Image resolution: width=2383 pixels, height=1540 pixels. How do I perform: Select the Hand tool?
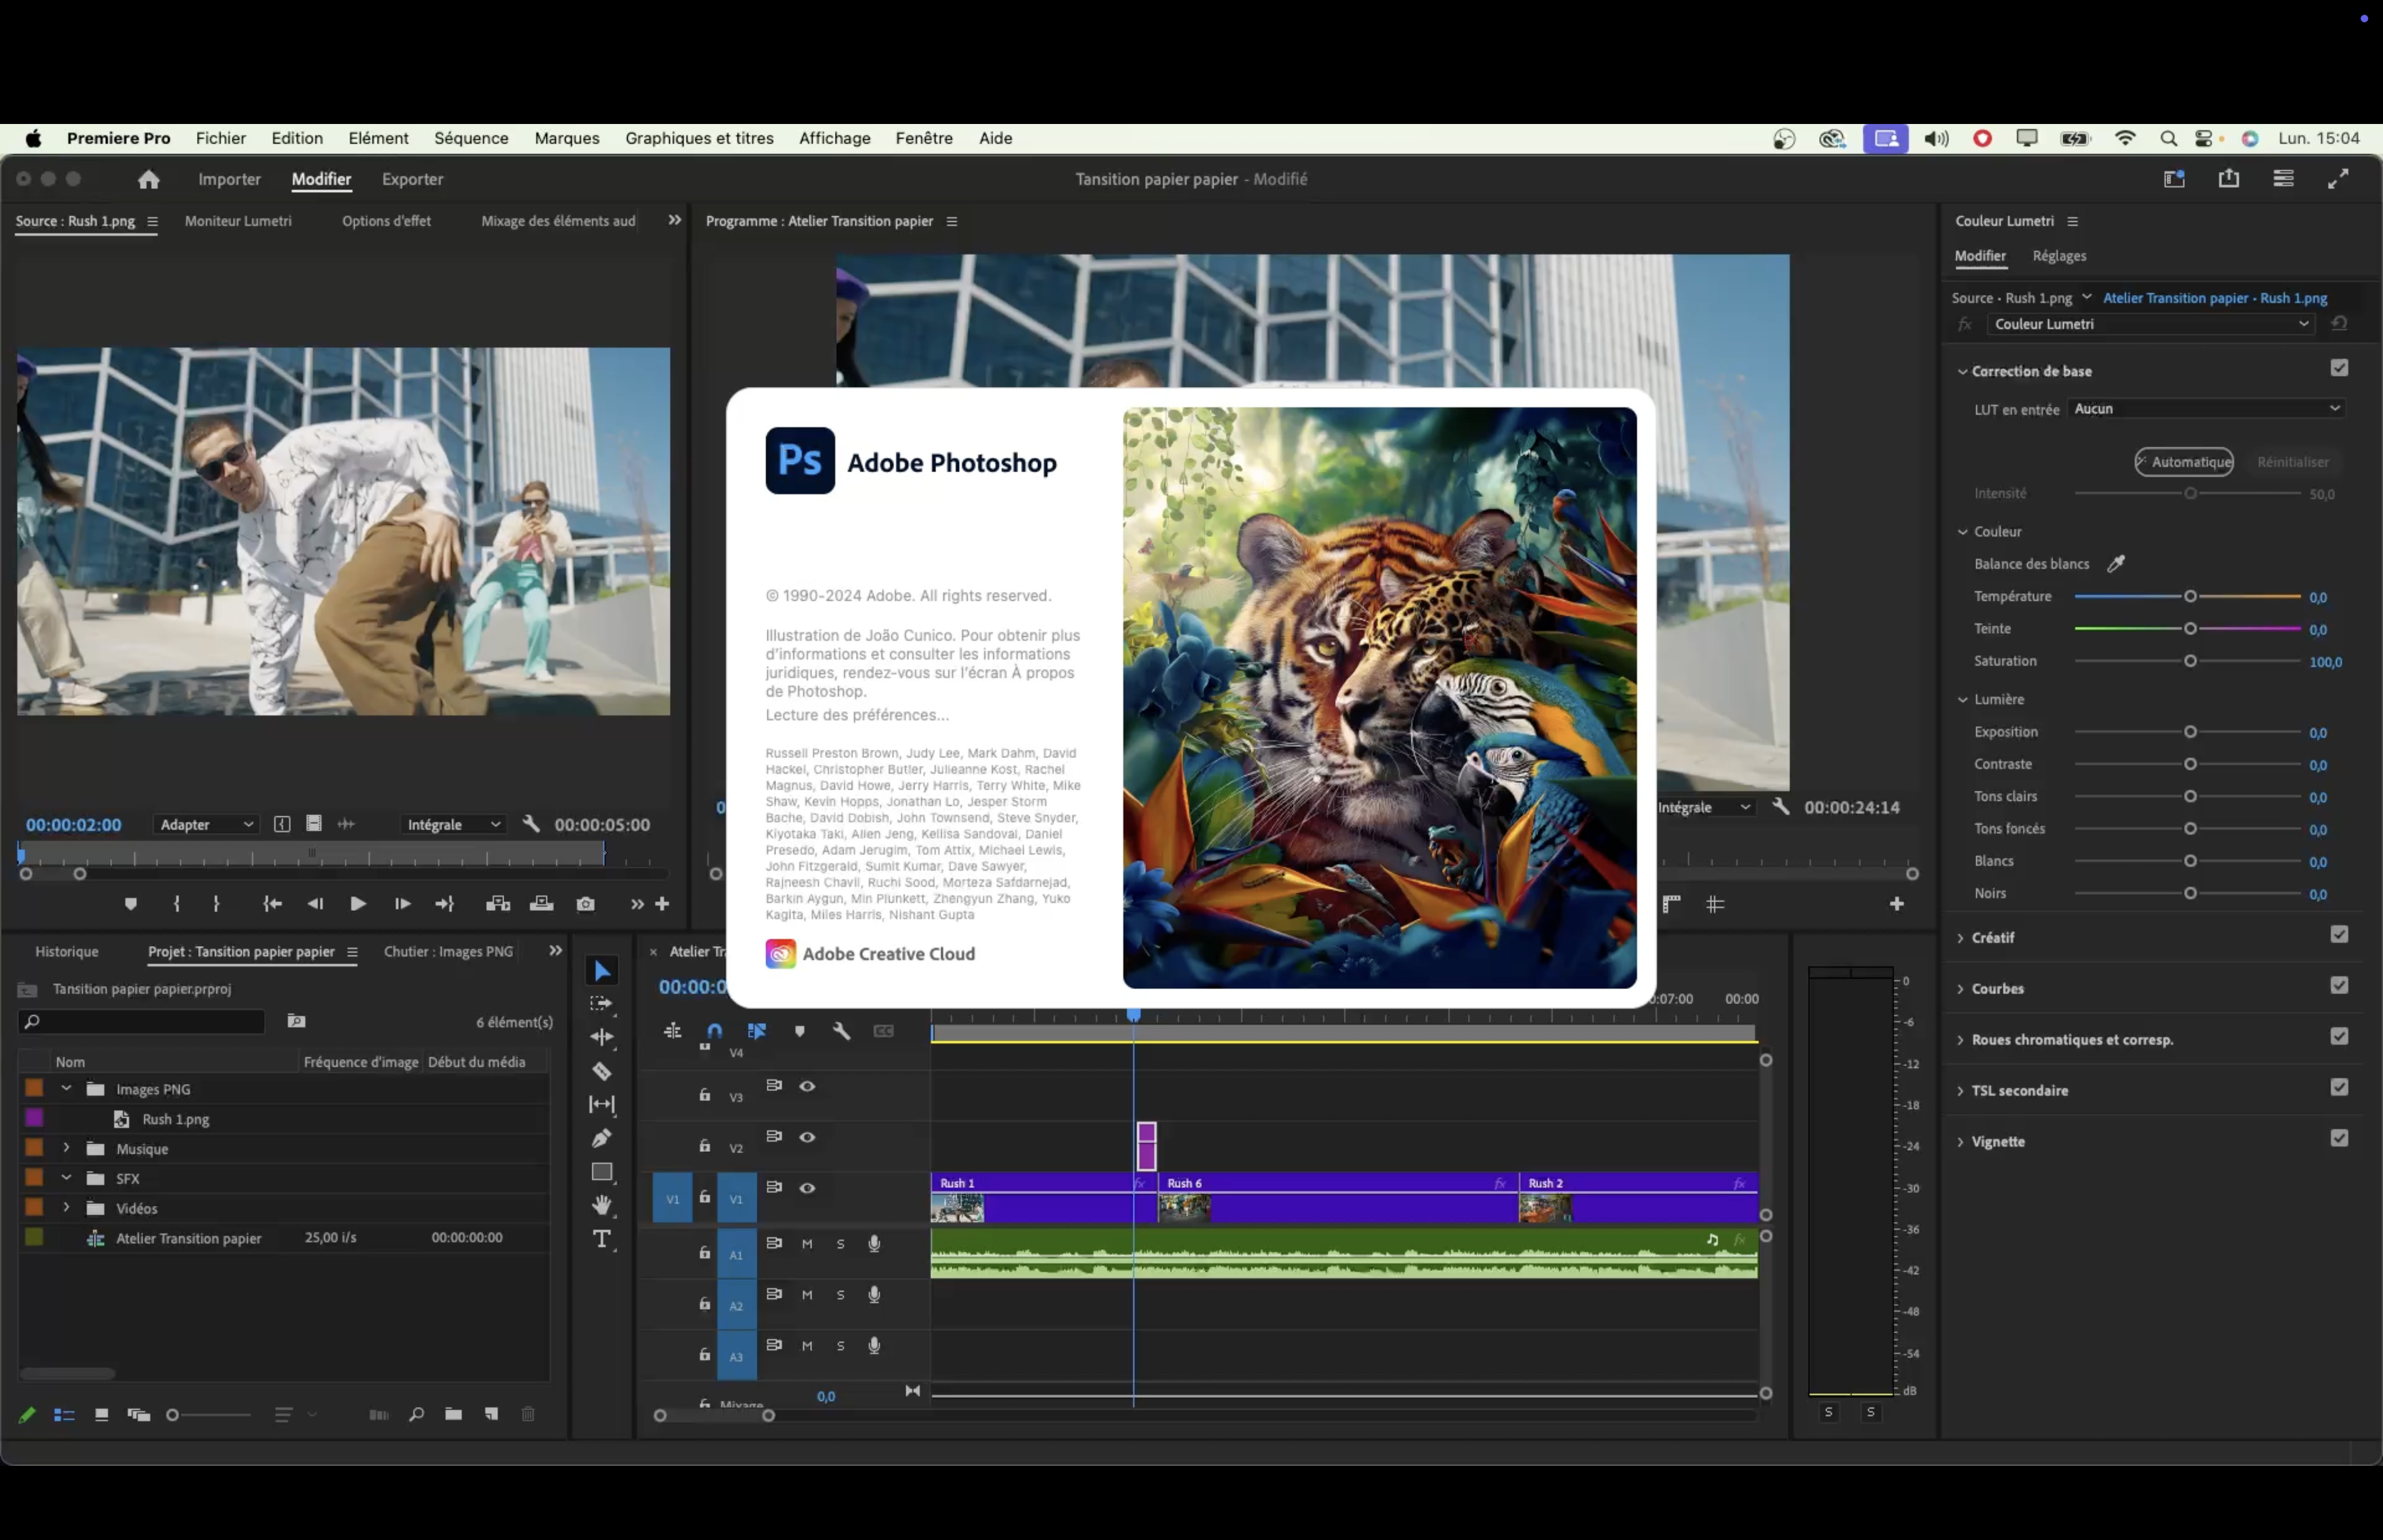(x=602, y=1205)
